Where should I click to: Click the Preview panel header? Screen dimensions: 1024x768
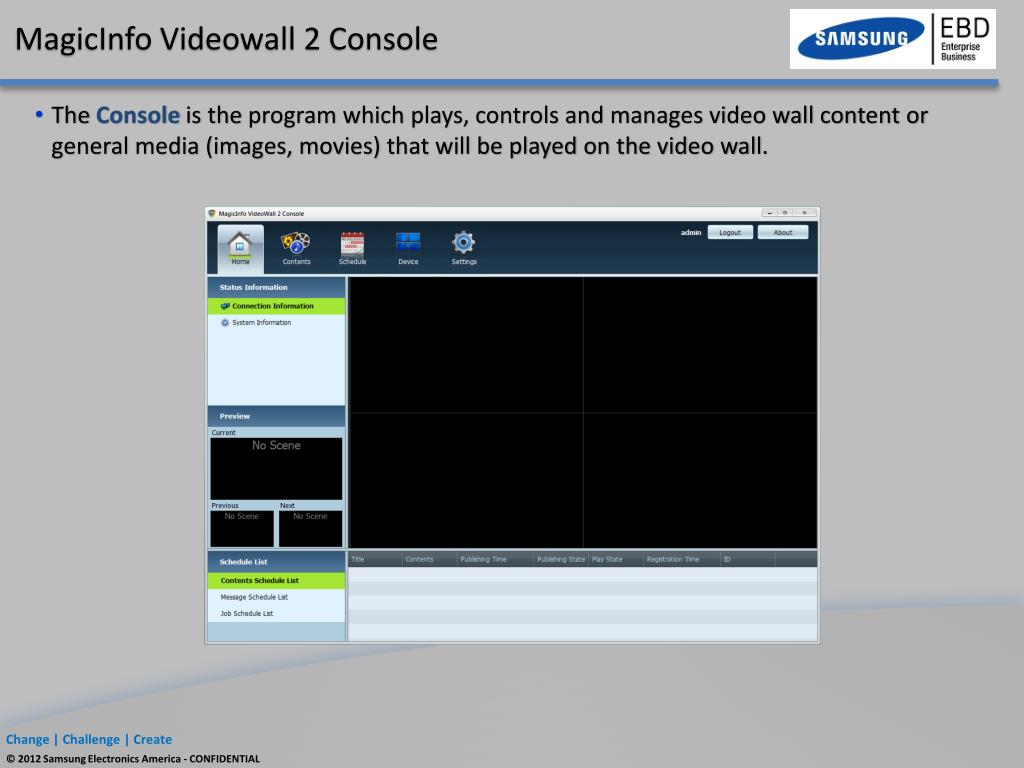(276, 416)
